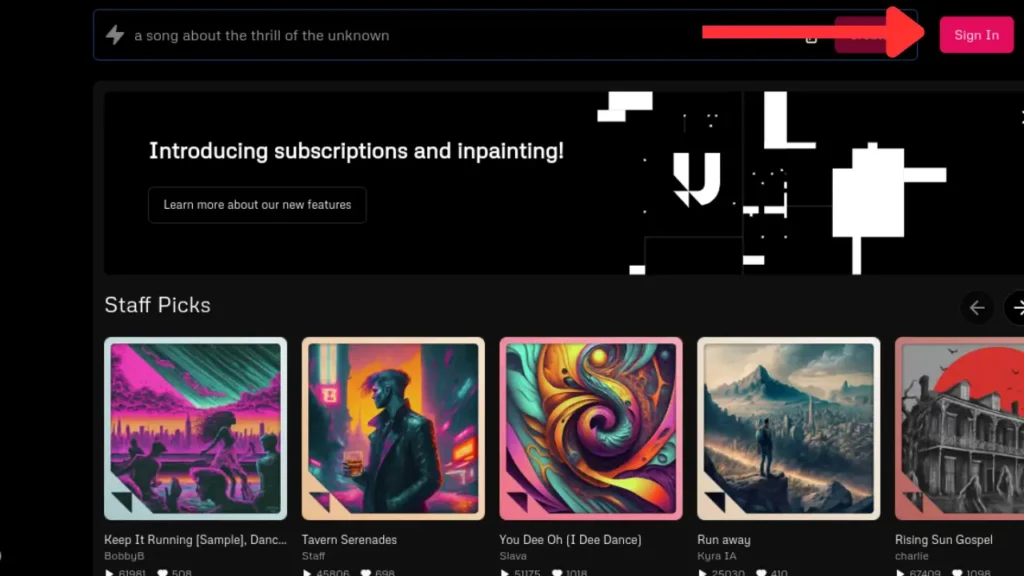Open the Keep It Running song title
Screen dimensions: 1024x576
pos(194,540)
